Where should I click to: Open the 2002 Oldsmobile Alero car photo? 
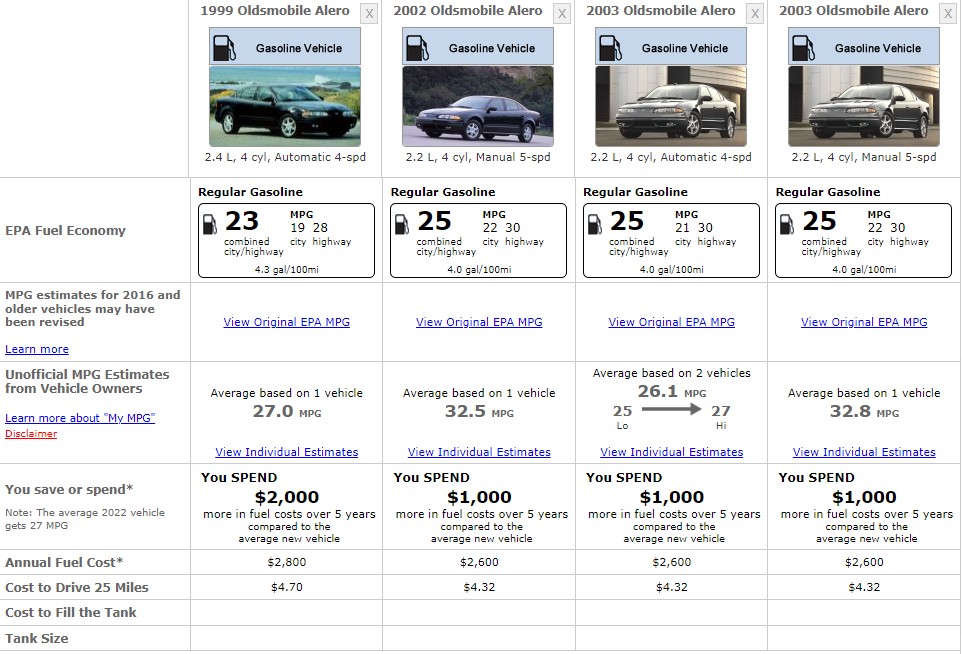click(478, 106)
